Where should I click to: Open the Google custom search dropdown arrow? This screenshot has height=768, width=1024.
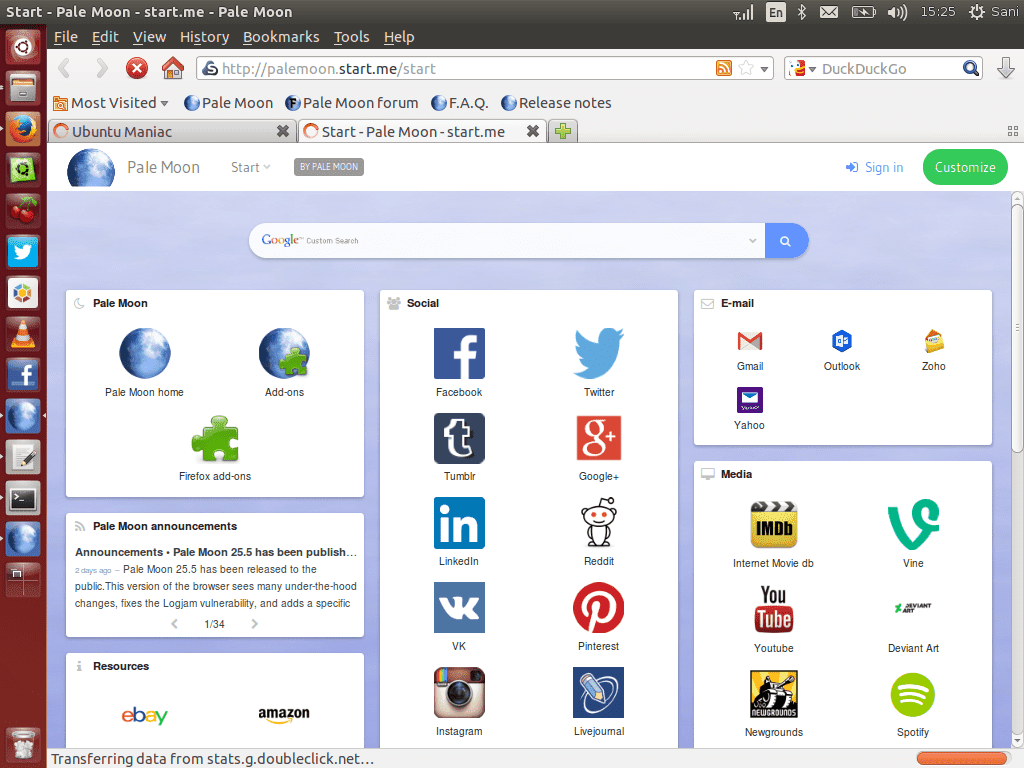752,240
